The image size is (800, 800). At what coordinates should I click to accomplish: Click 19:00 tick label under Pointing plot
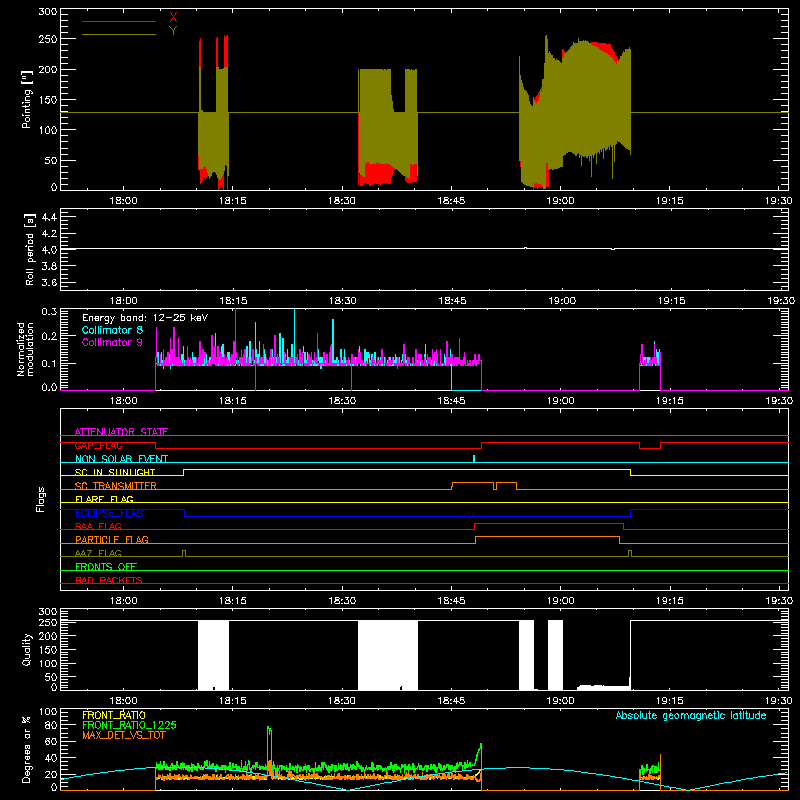pyautogui.click(x=560, y=201)
